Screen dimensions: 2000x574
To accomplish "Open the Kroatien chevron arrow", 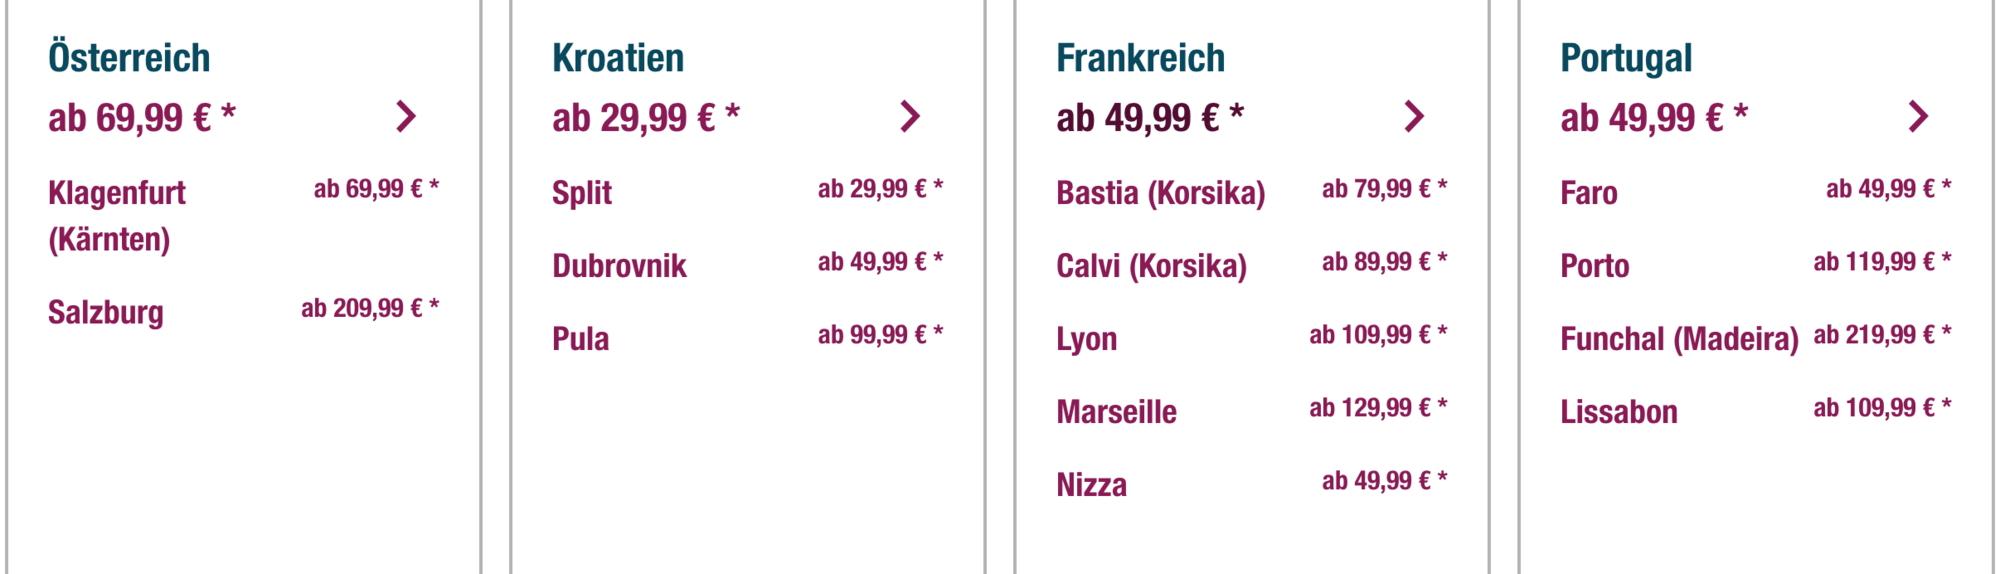I will (910, 117).
